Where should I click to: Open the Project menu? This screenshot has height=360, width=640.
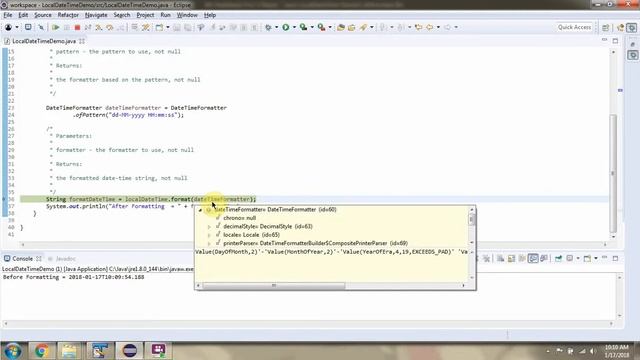click(x=145, y=15)
